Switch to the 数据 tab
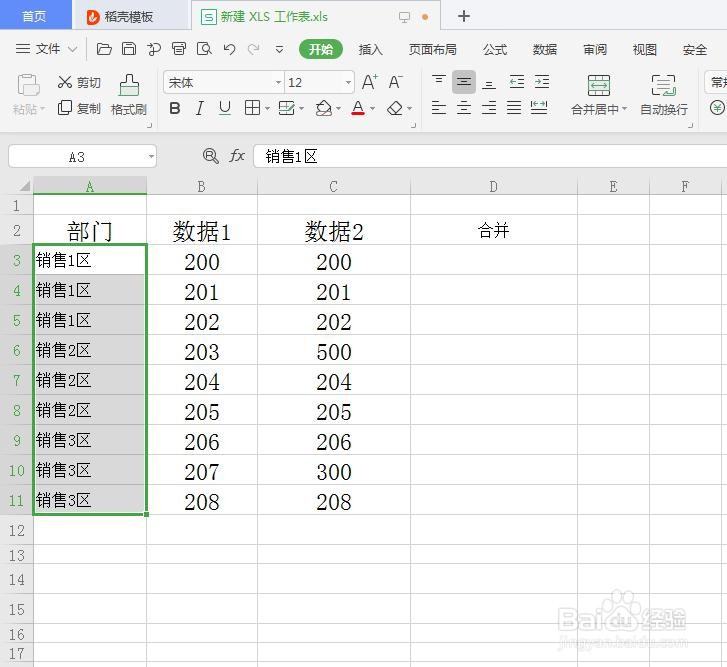This screenshot has height=667, width=727. pos(545,49)
